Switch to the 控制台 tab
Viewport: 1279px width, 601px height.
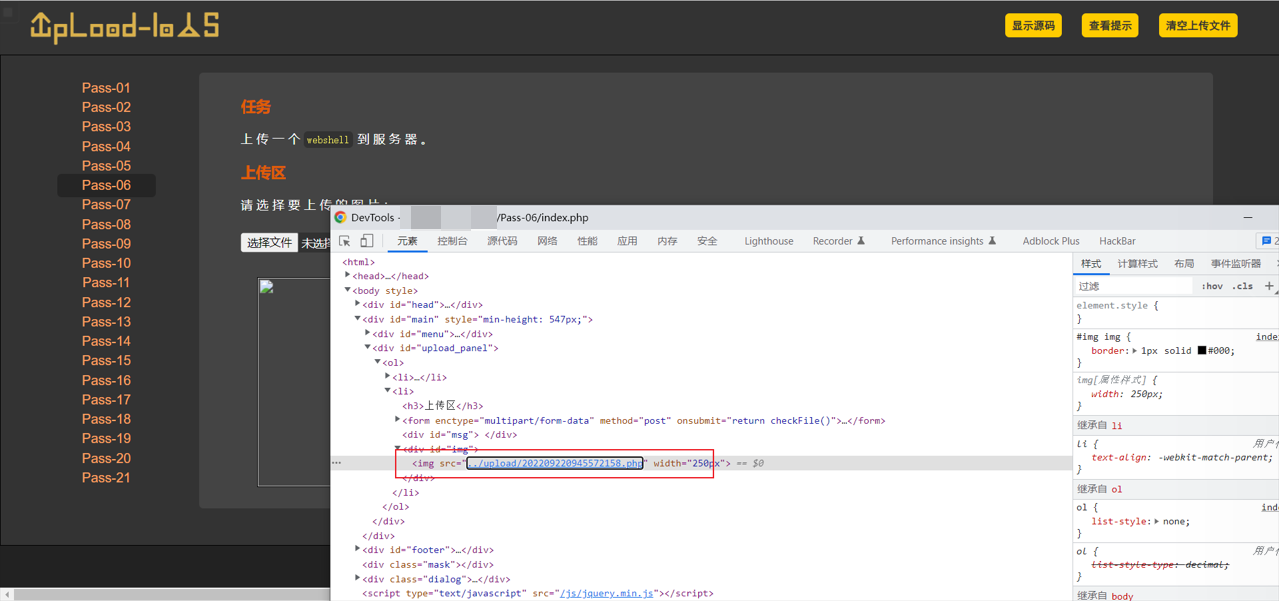452,241
